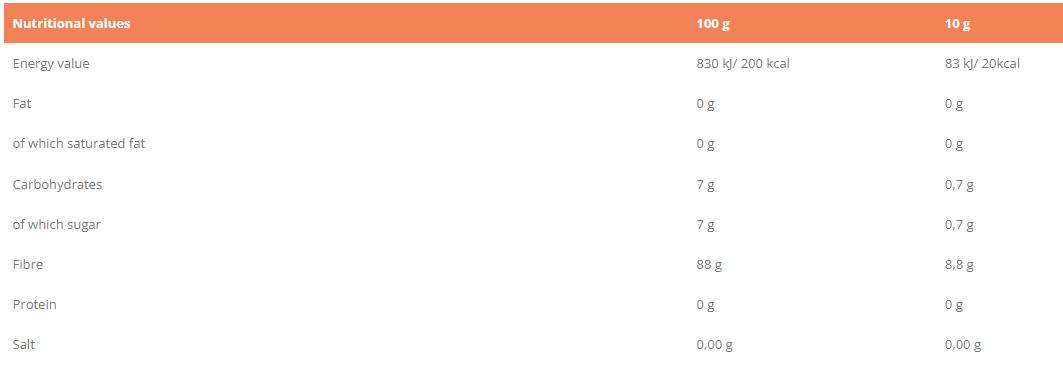This screenshot has height=378, width=1063.
Task: Click the "830 kJ/ 200 kcal" value
Action: pos(743,64)
